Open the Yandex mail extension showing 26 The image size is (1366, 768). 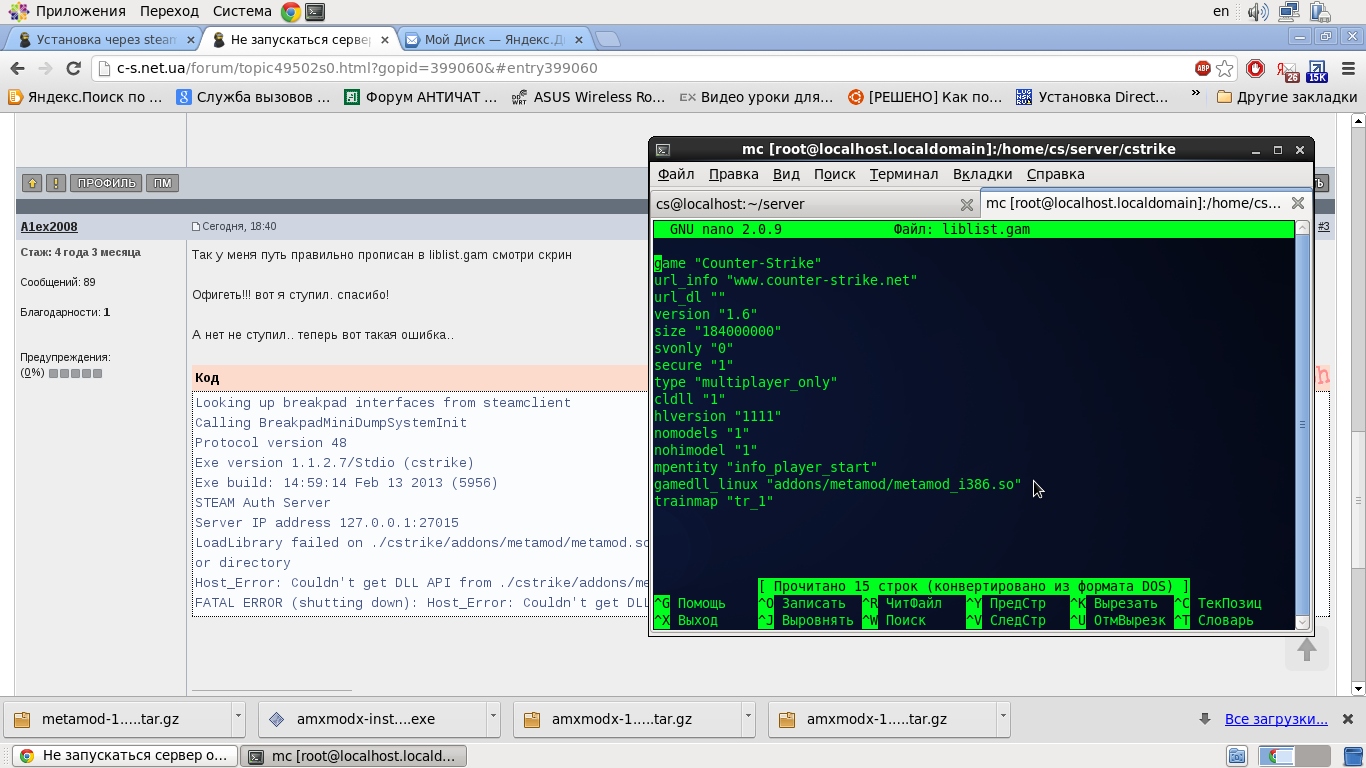pos(1287,69)
